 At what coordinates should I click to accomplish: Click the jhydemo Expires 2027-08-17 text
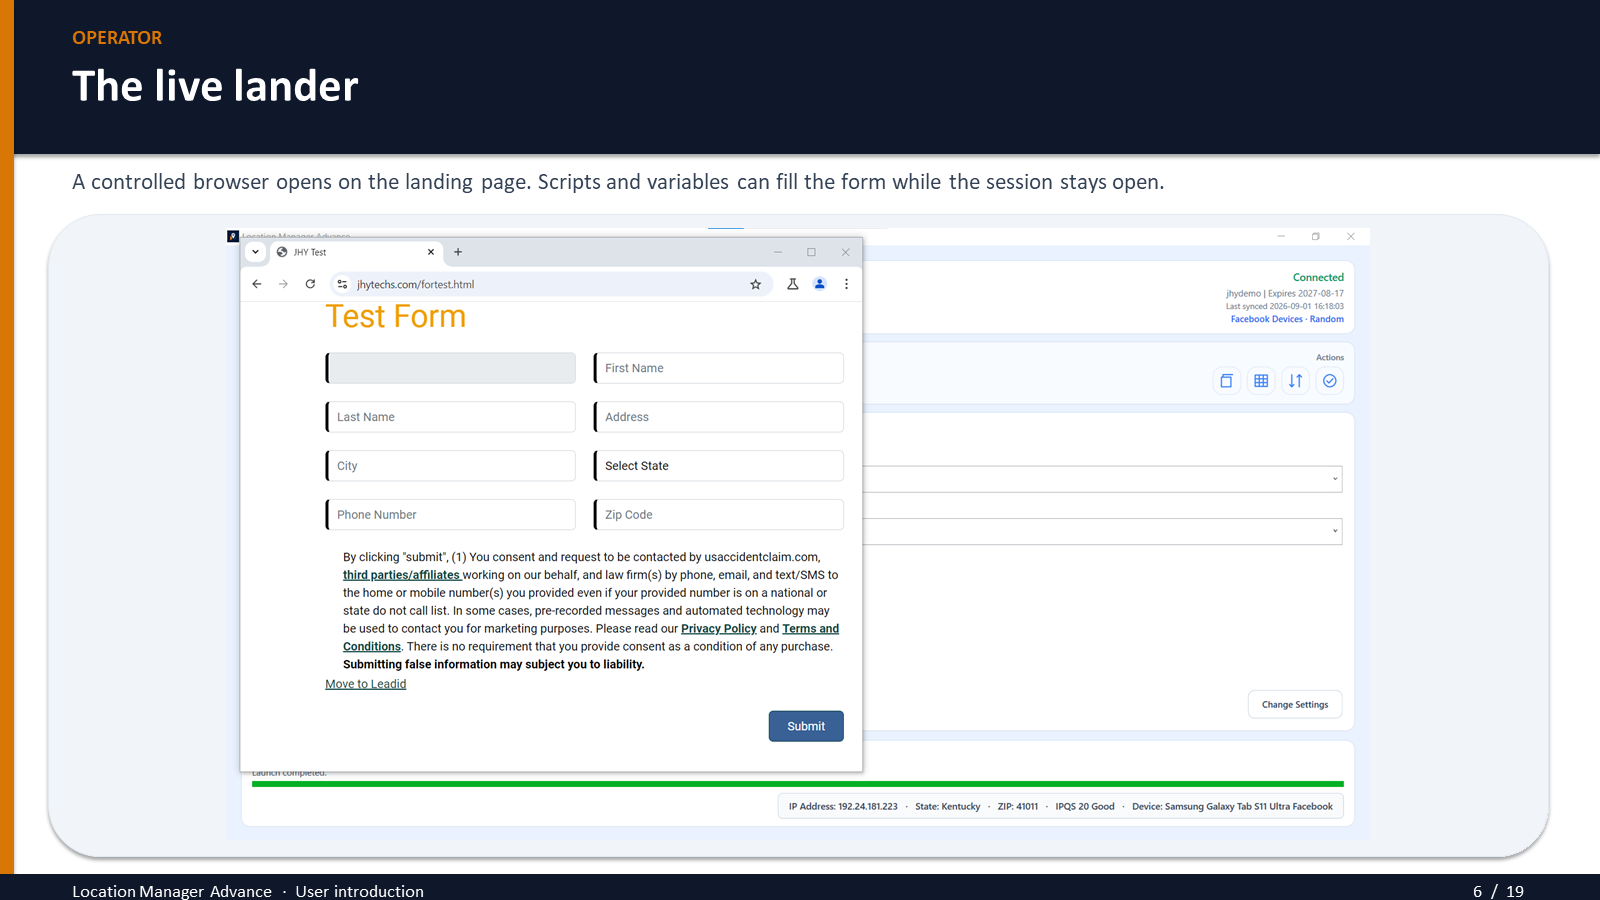click(1285, 294)
